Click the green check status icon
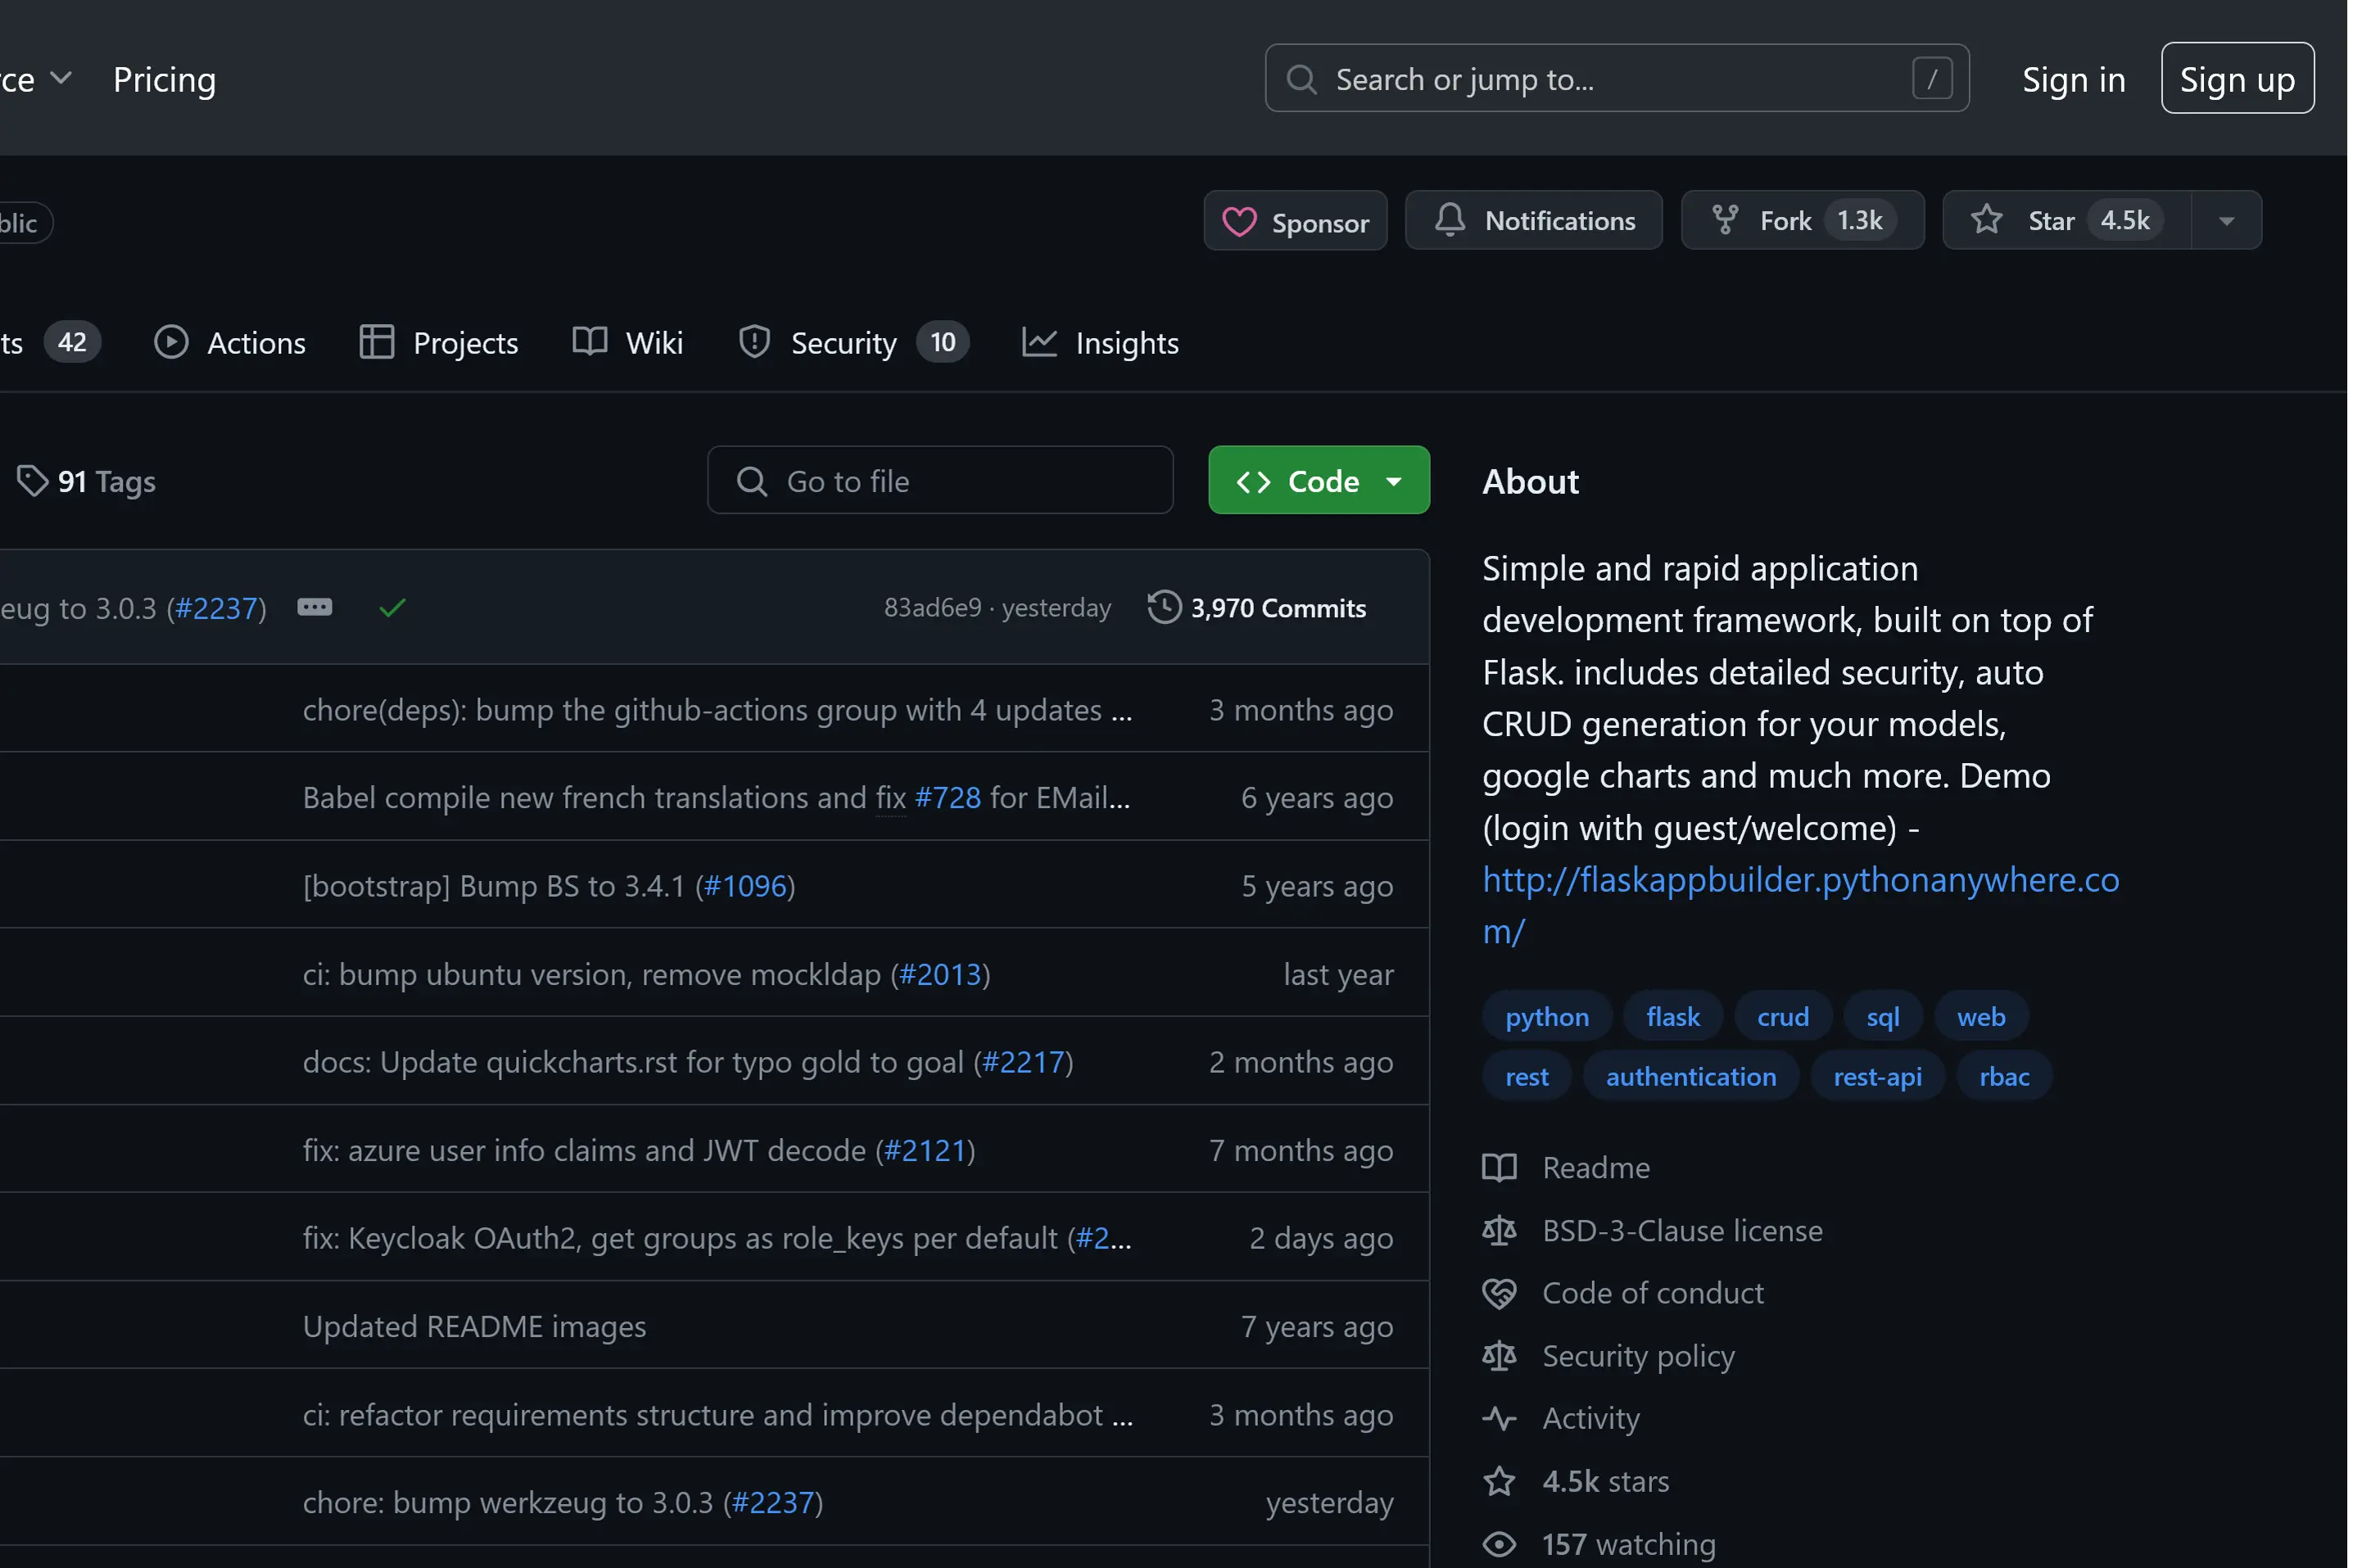 point(392,607)
